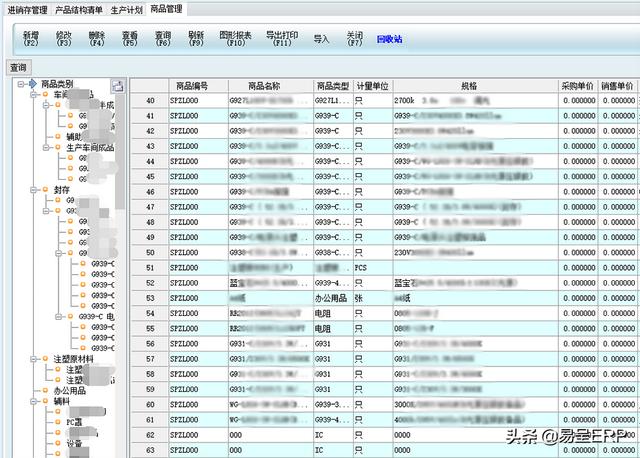Click the orange node icon beside 辅料

point(44,401)
